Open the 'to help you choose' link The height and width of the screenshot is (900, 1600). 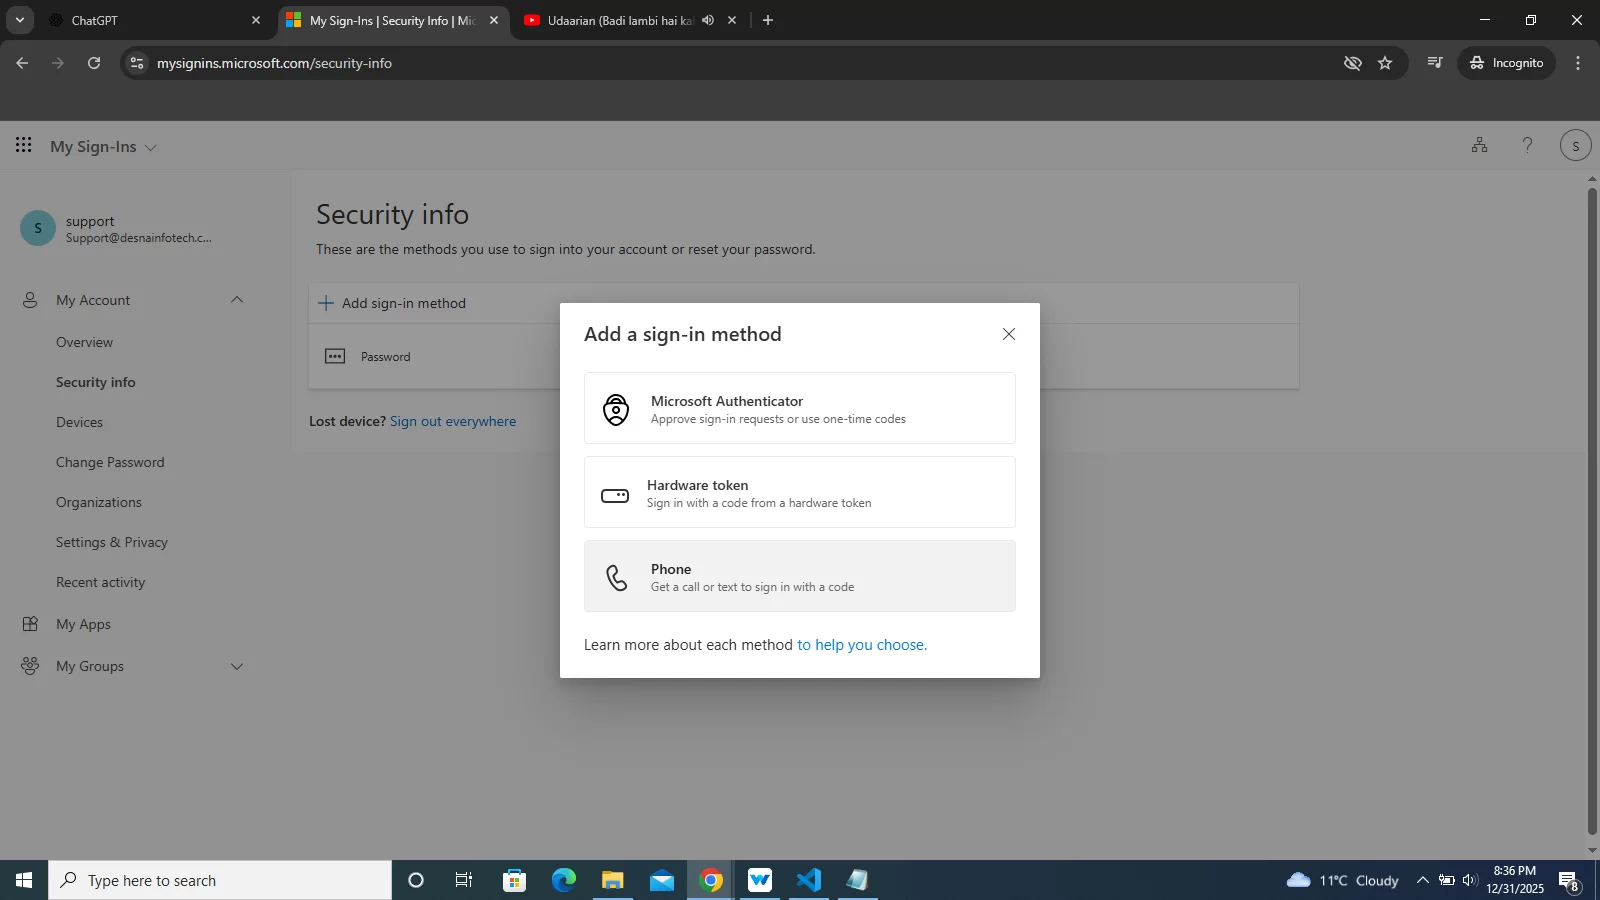click(862, 645)
